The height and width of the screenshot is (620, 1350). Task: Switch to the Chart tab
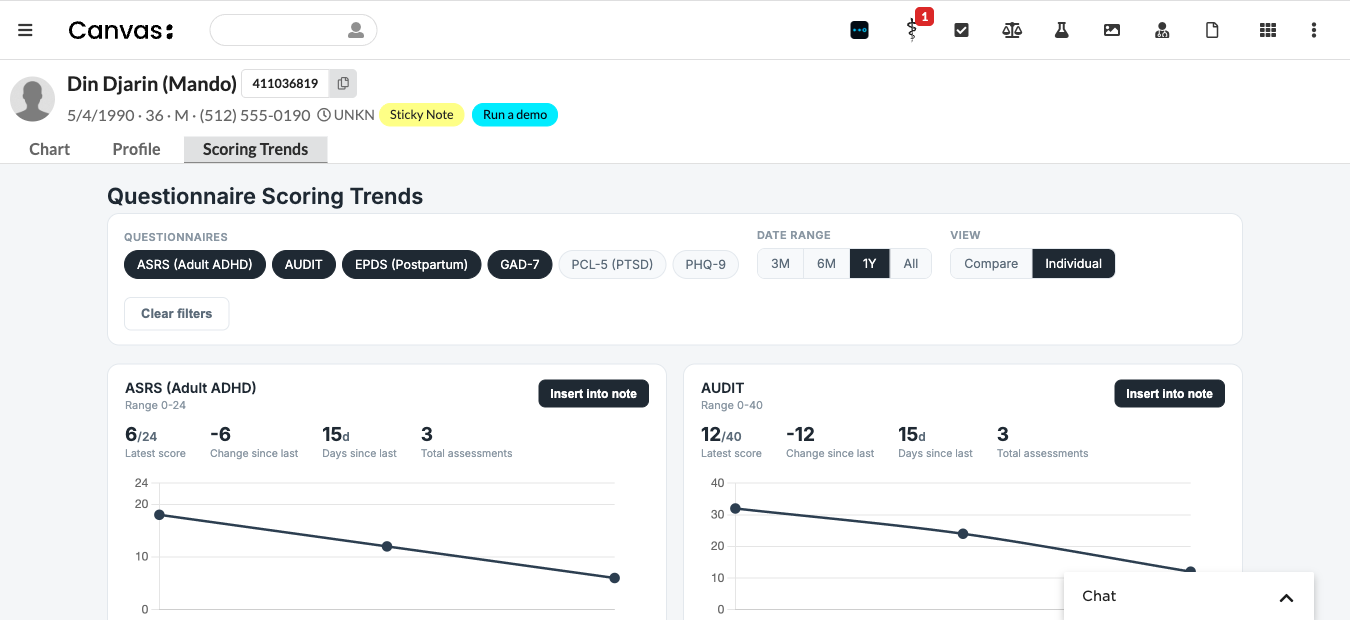(50, 149)
